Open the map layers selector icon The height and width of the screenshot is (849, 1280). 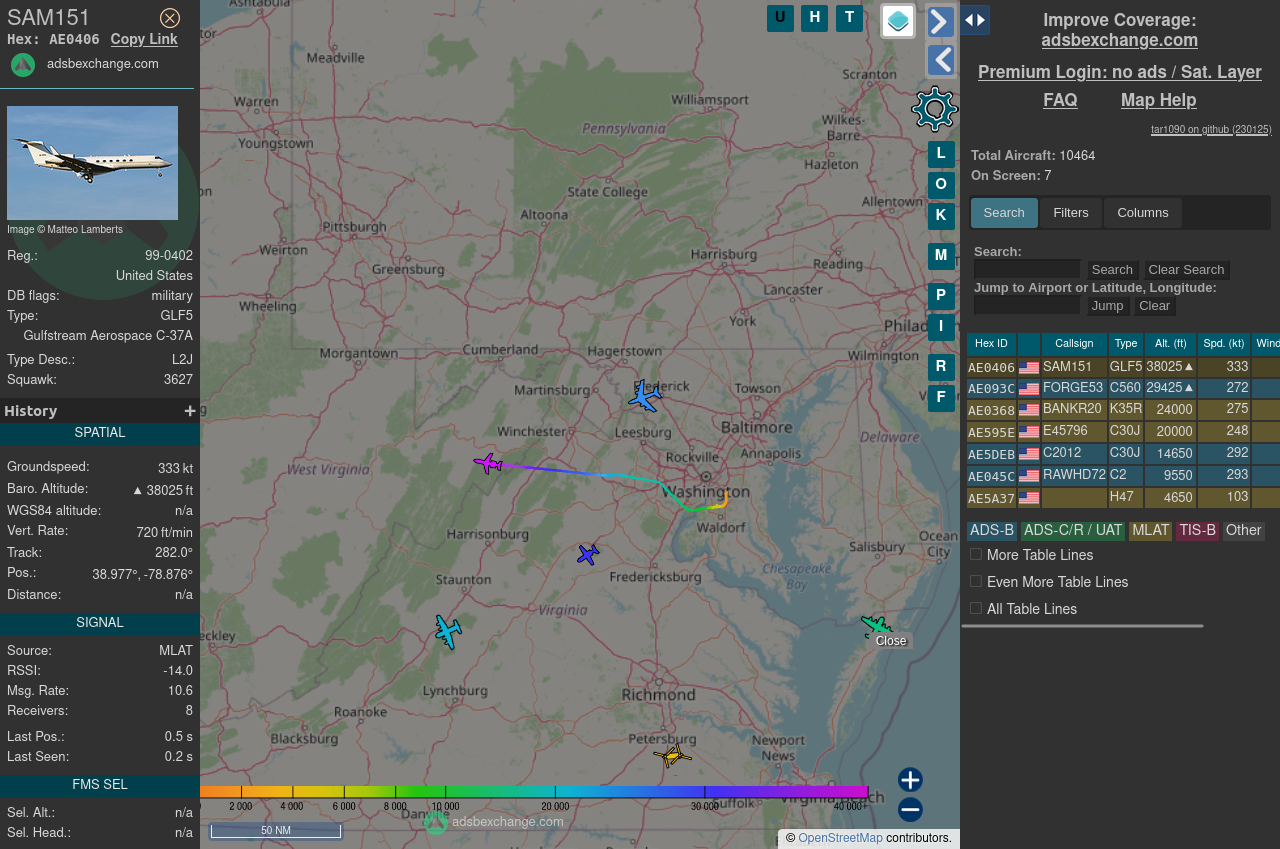pyautogui.click(x=898, y=20)
